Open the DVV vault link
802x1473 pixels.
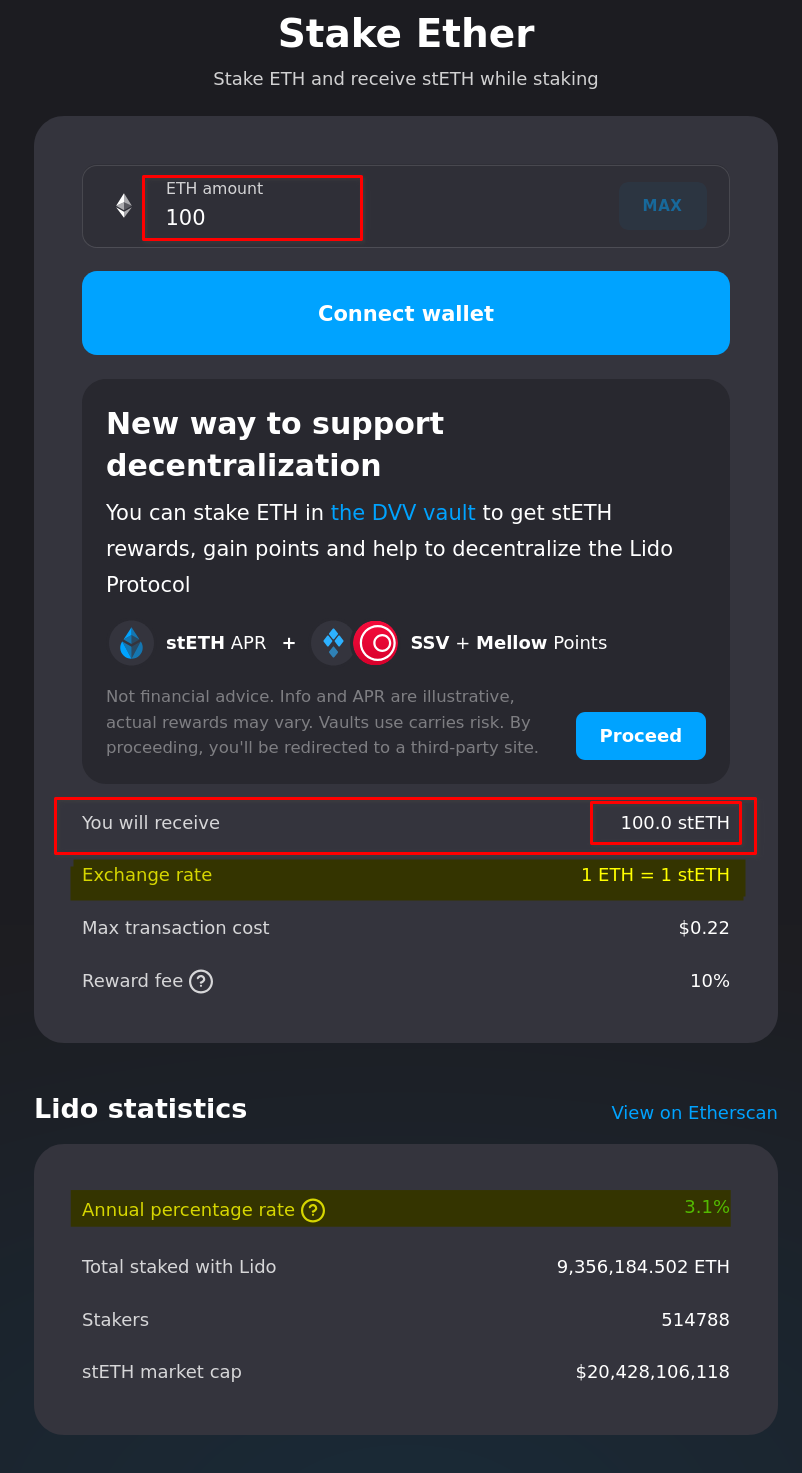403,513
